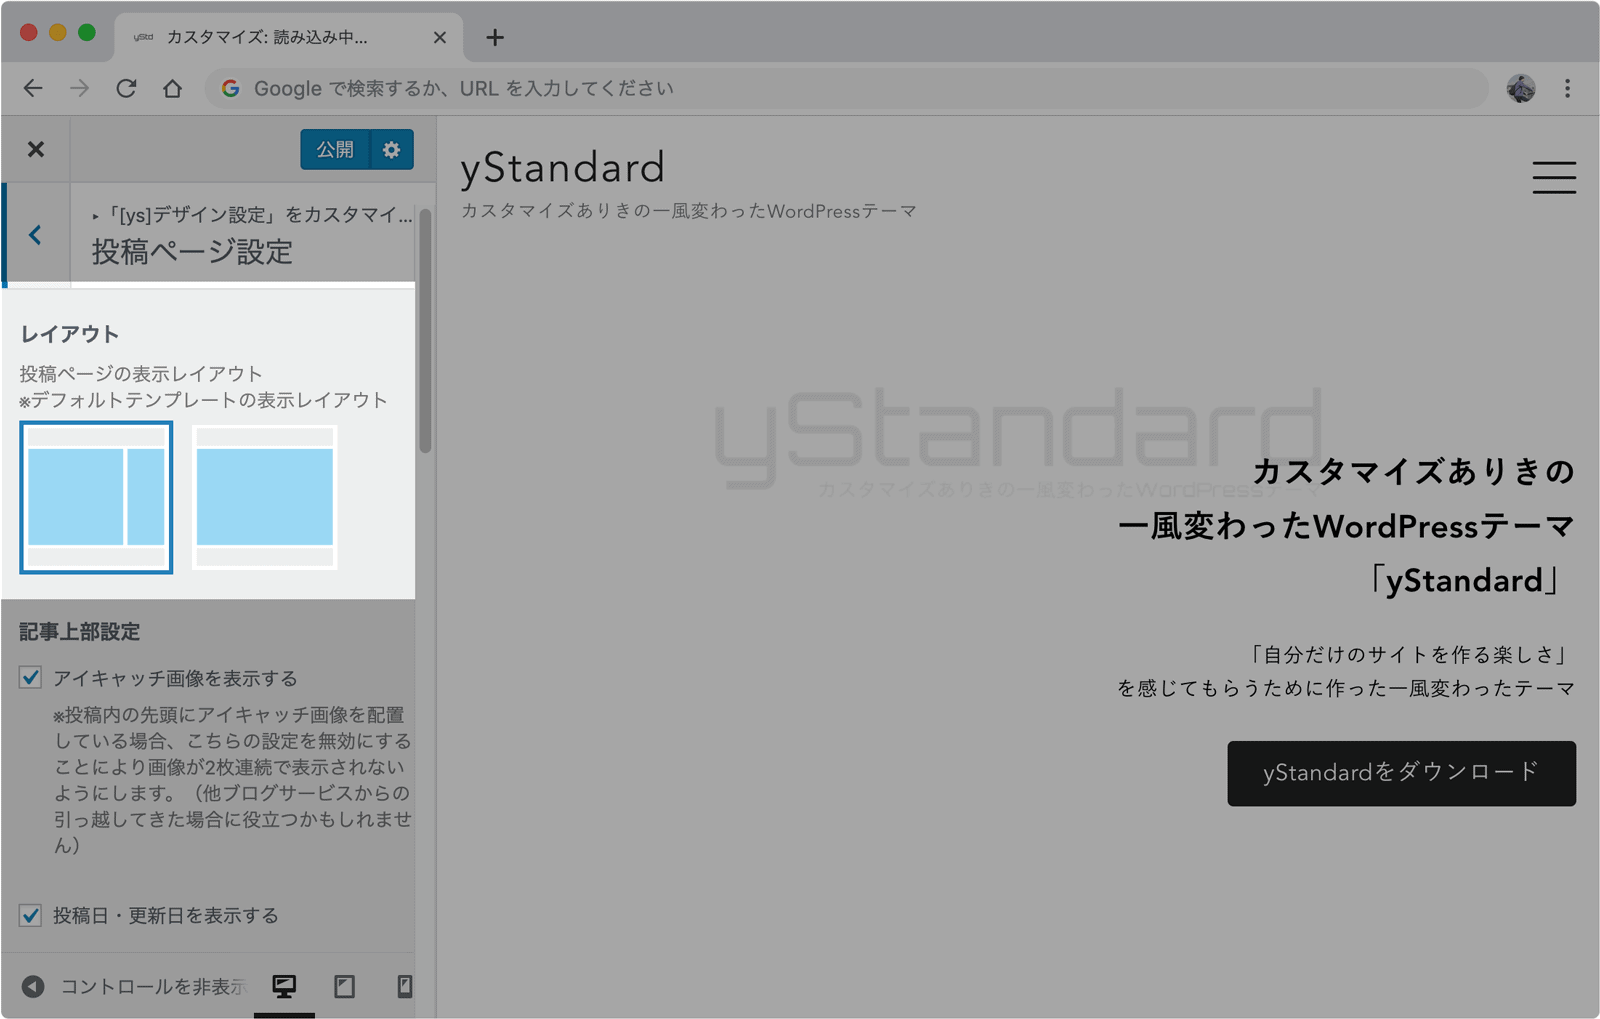This screenshot has width=1600, height=1019.
Task: Click the 投稿ページ設定 section heading
Action: coord(192,252)
